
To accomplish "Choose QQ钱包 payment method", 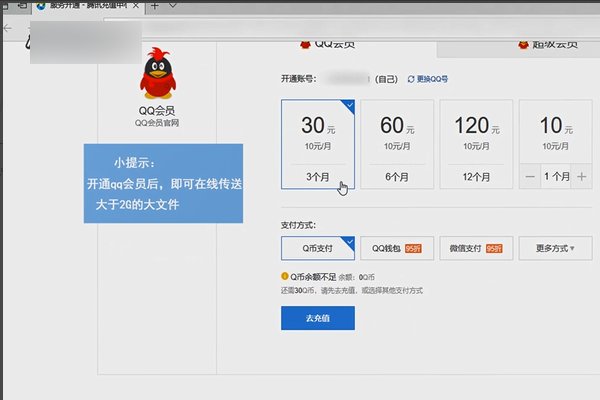I will 397,248.
